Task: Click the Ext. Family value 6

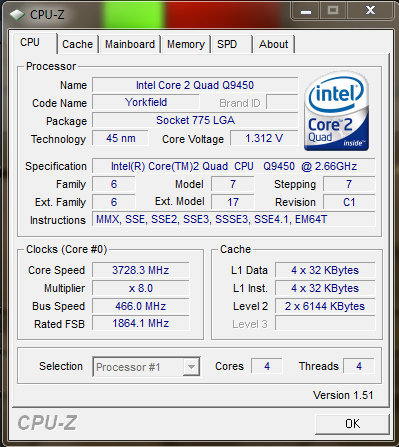Action: pyautogui.click(x=114, y=202)
